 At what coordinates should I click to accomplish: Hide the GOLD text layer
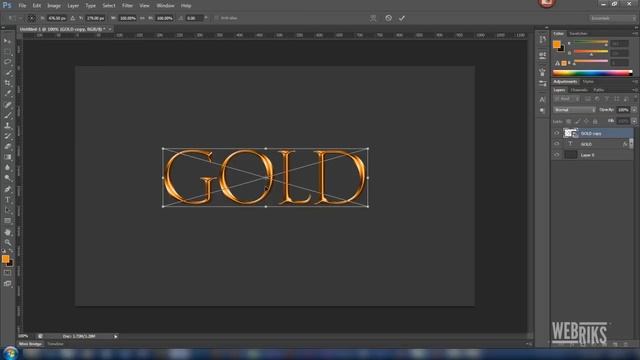(556, 144)
